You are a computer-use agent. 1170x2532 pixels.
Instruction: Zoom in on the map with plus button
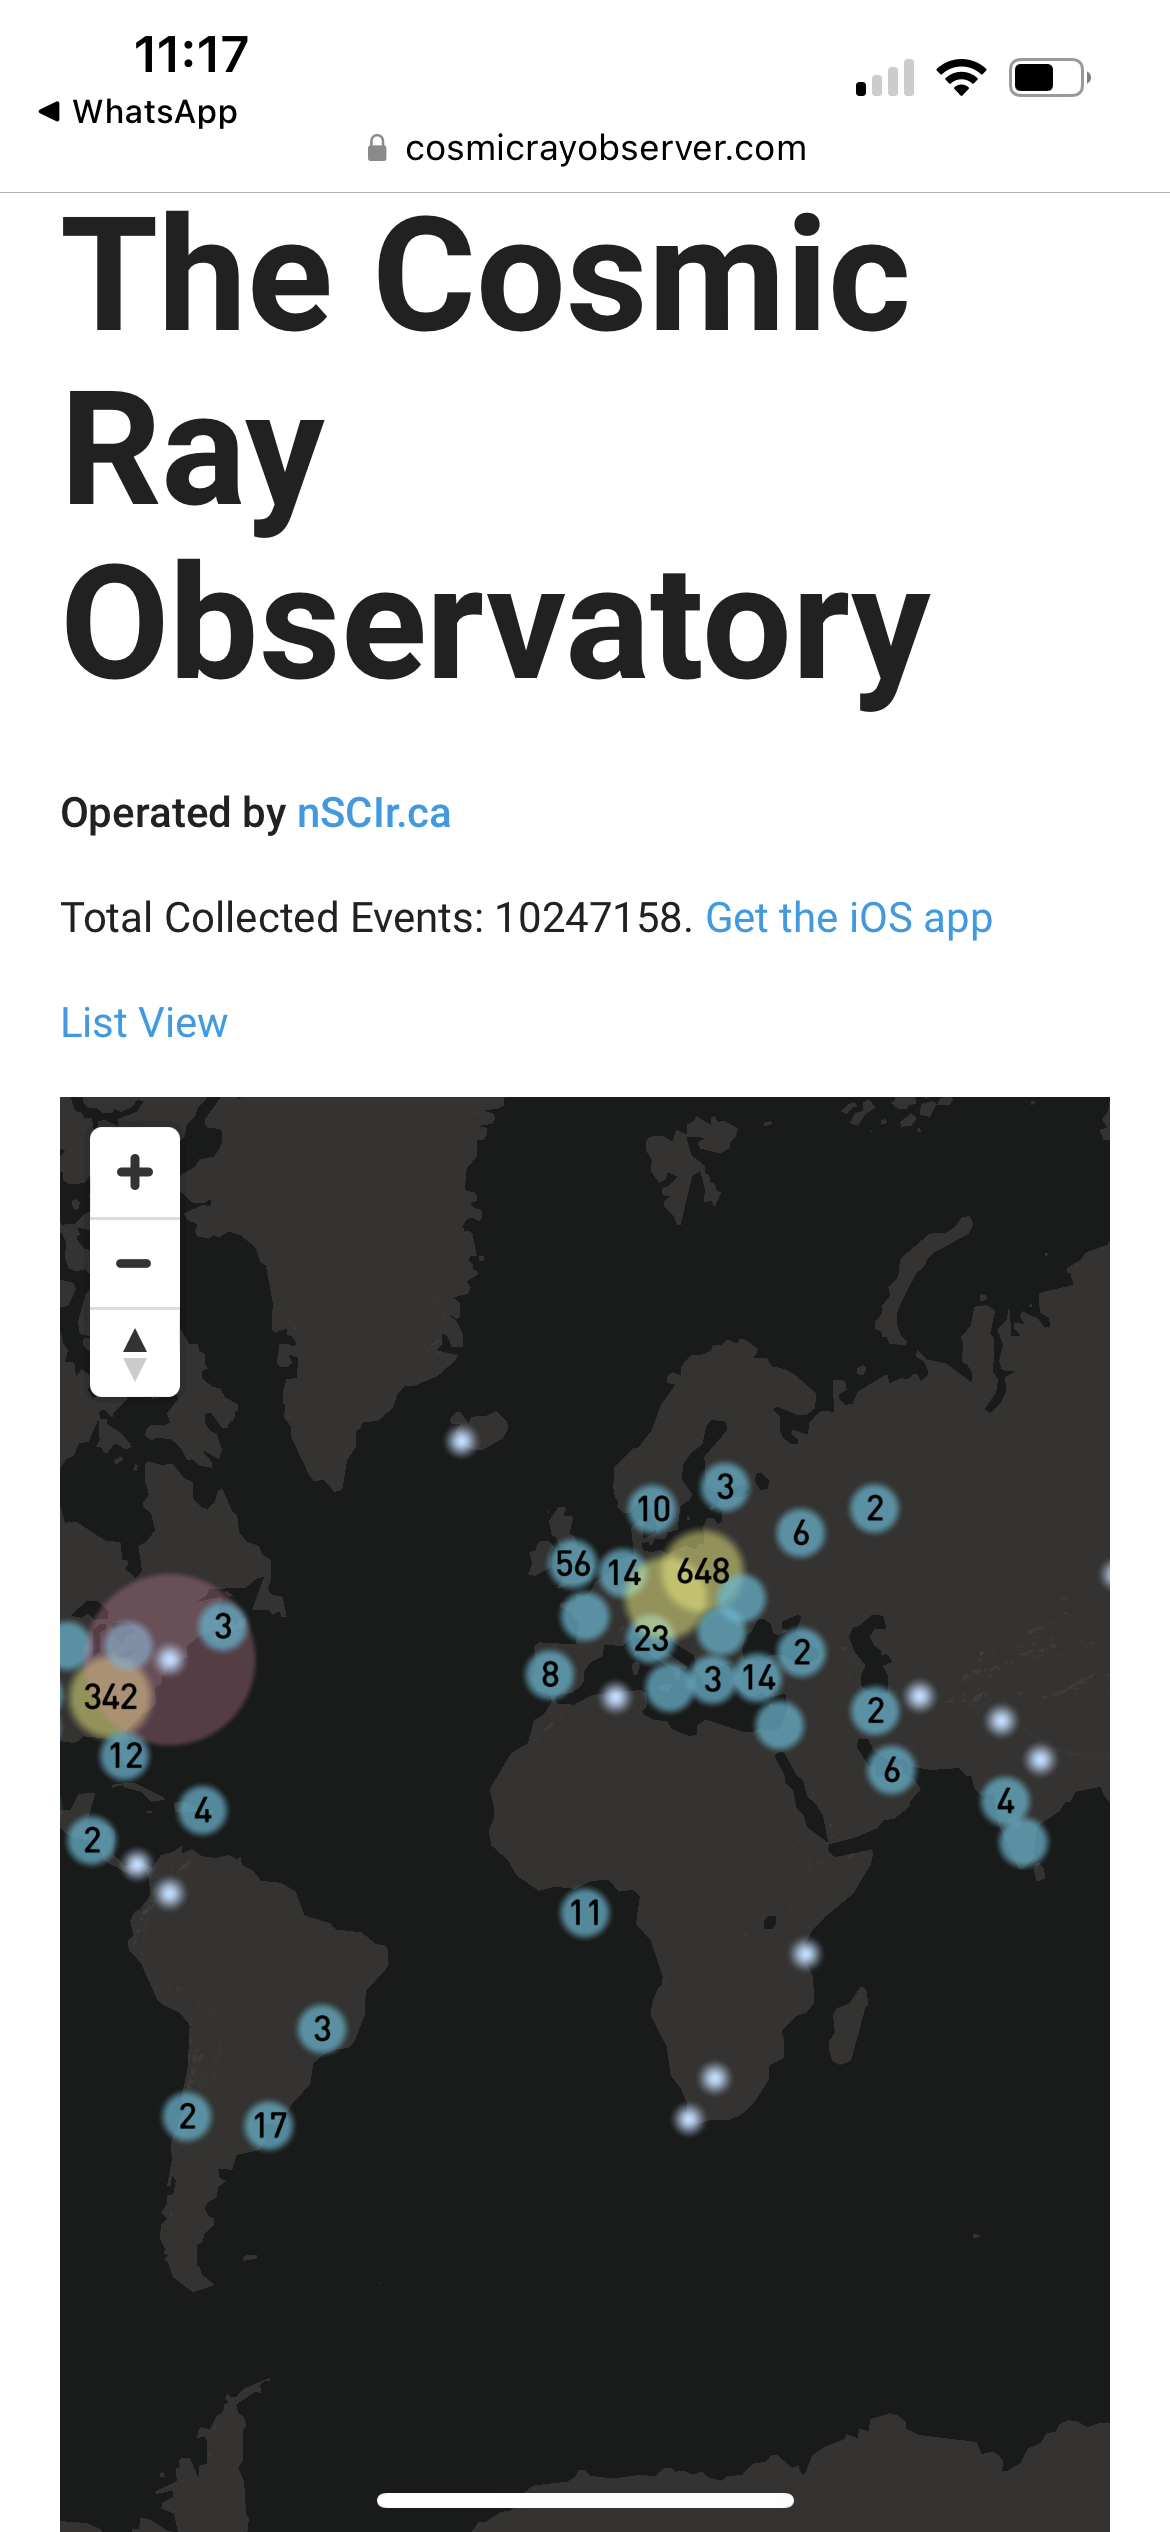(x=135, y=1172)
